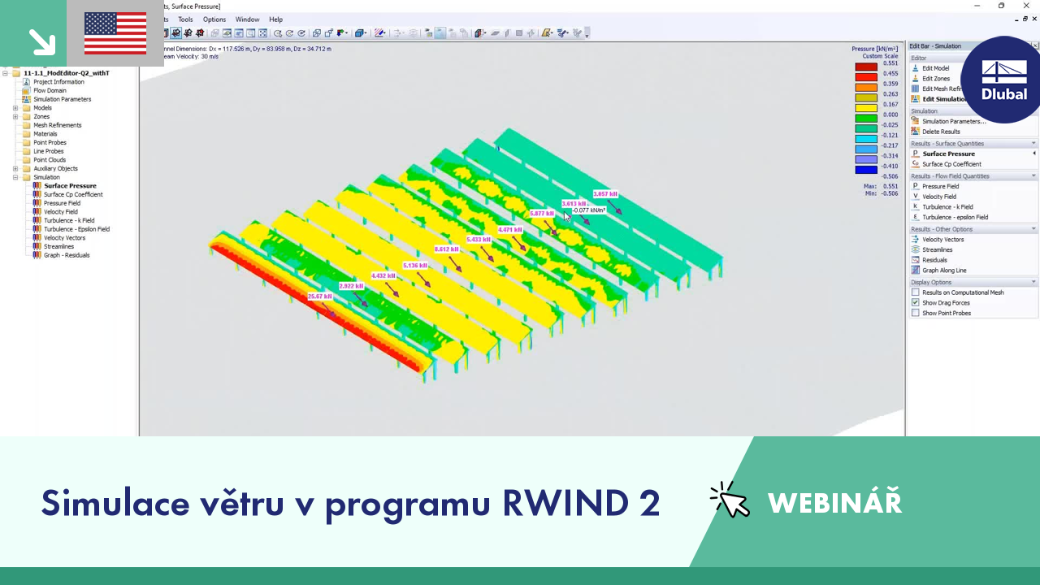This screenshot has height=585, width=1040.
Task: Show Streamlines from Other Options panel
Action: click(x=937, y=250)
